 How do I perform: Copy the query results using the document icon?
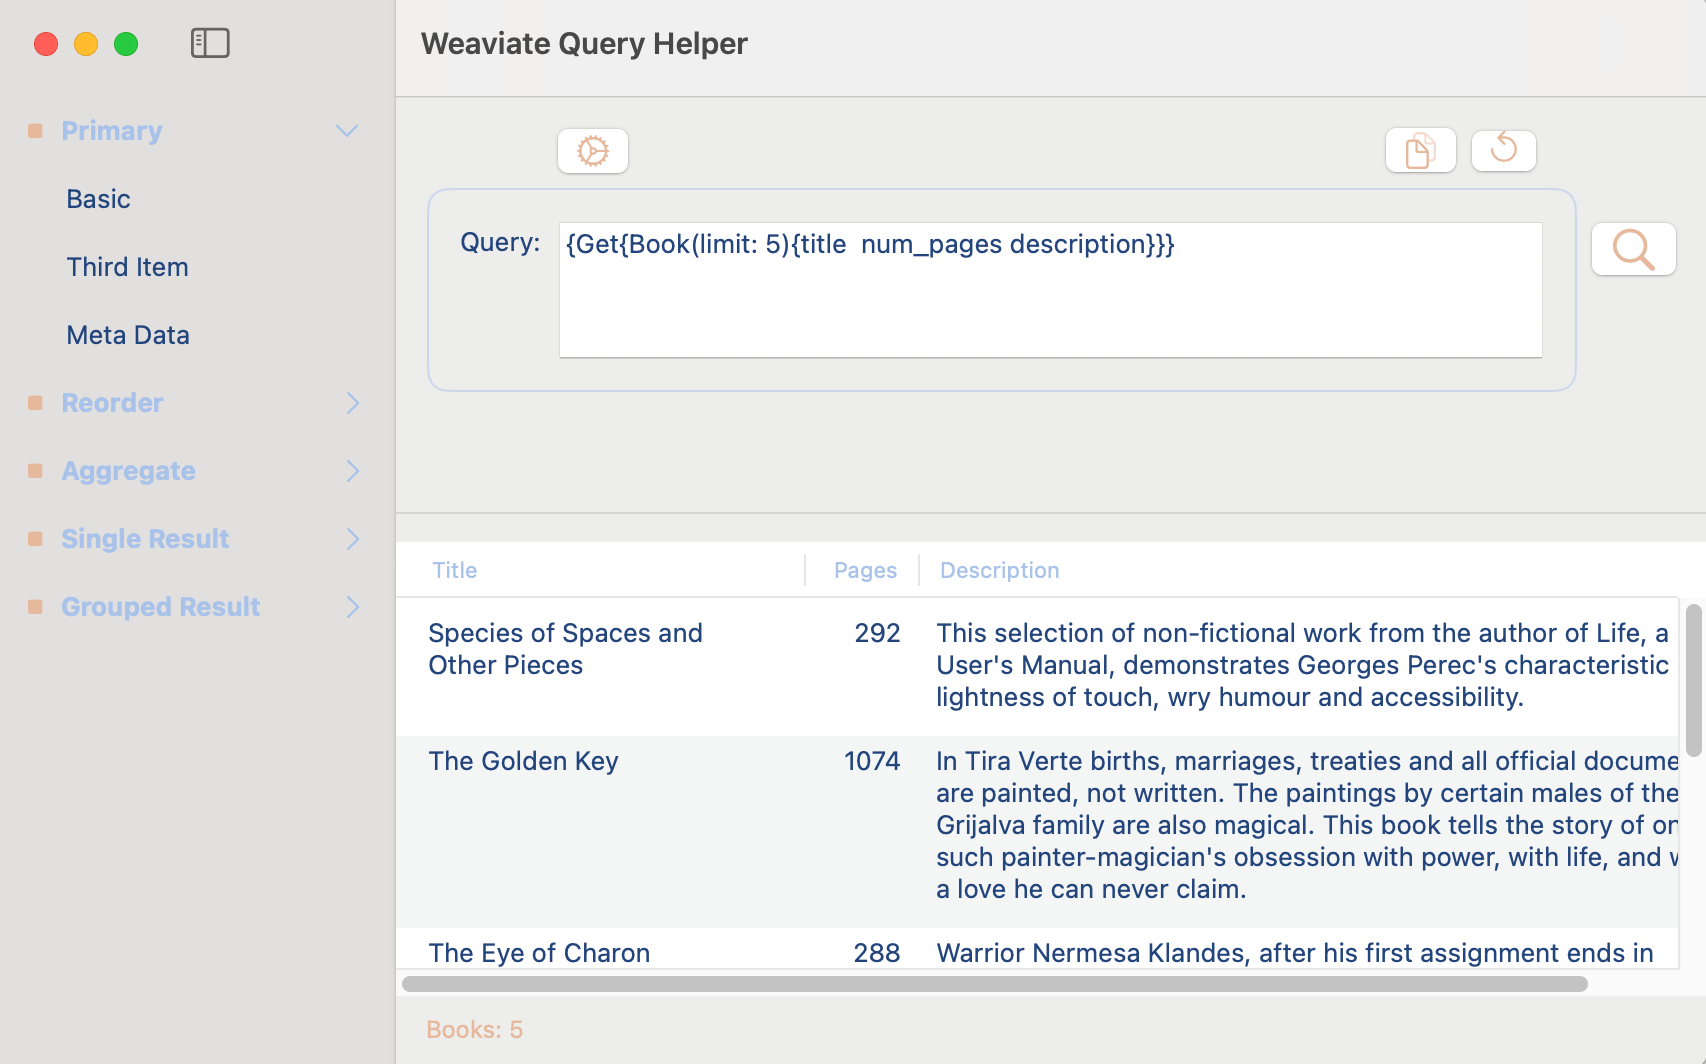click(x=1421, y=150)
